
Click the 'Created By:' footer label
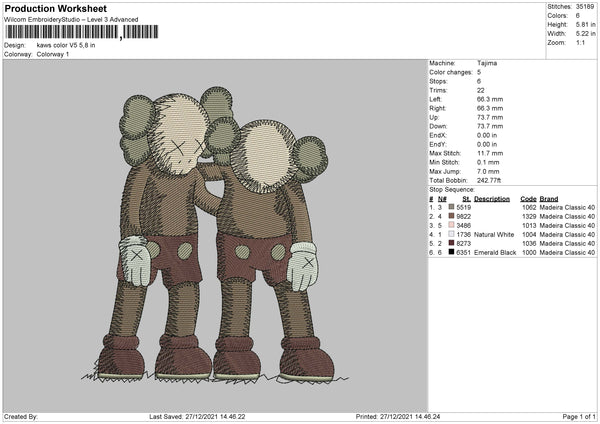(21, 417)
